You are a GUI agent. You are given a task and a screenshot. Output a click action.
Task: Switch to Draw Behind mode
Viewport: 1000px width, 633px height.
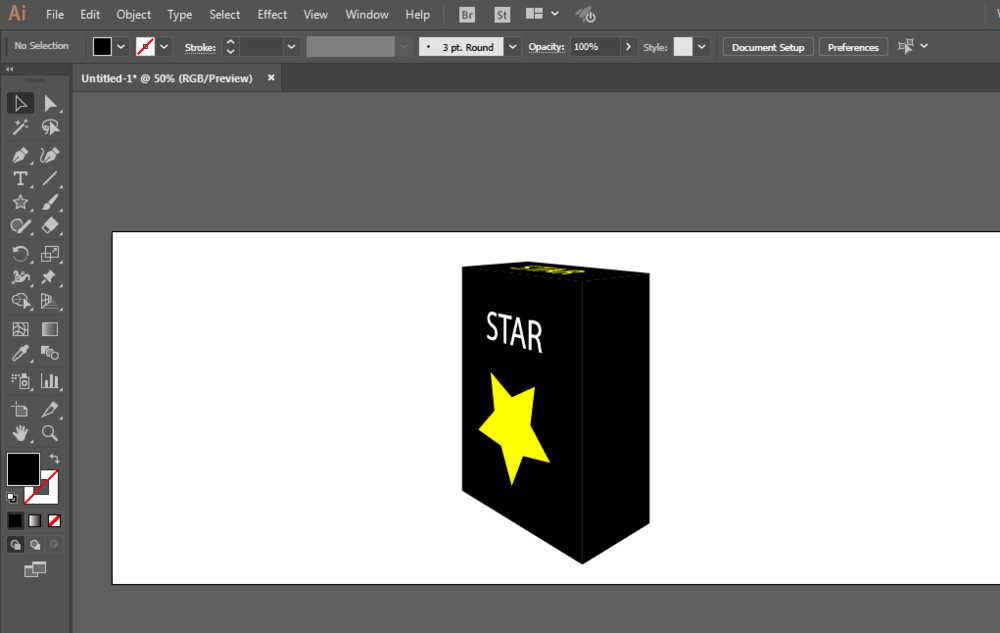[35, 545]
